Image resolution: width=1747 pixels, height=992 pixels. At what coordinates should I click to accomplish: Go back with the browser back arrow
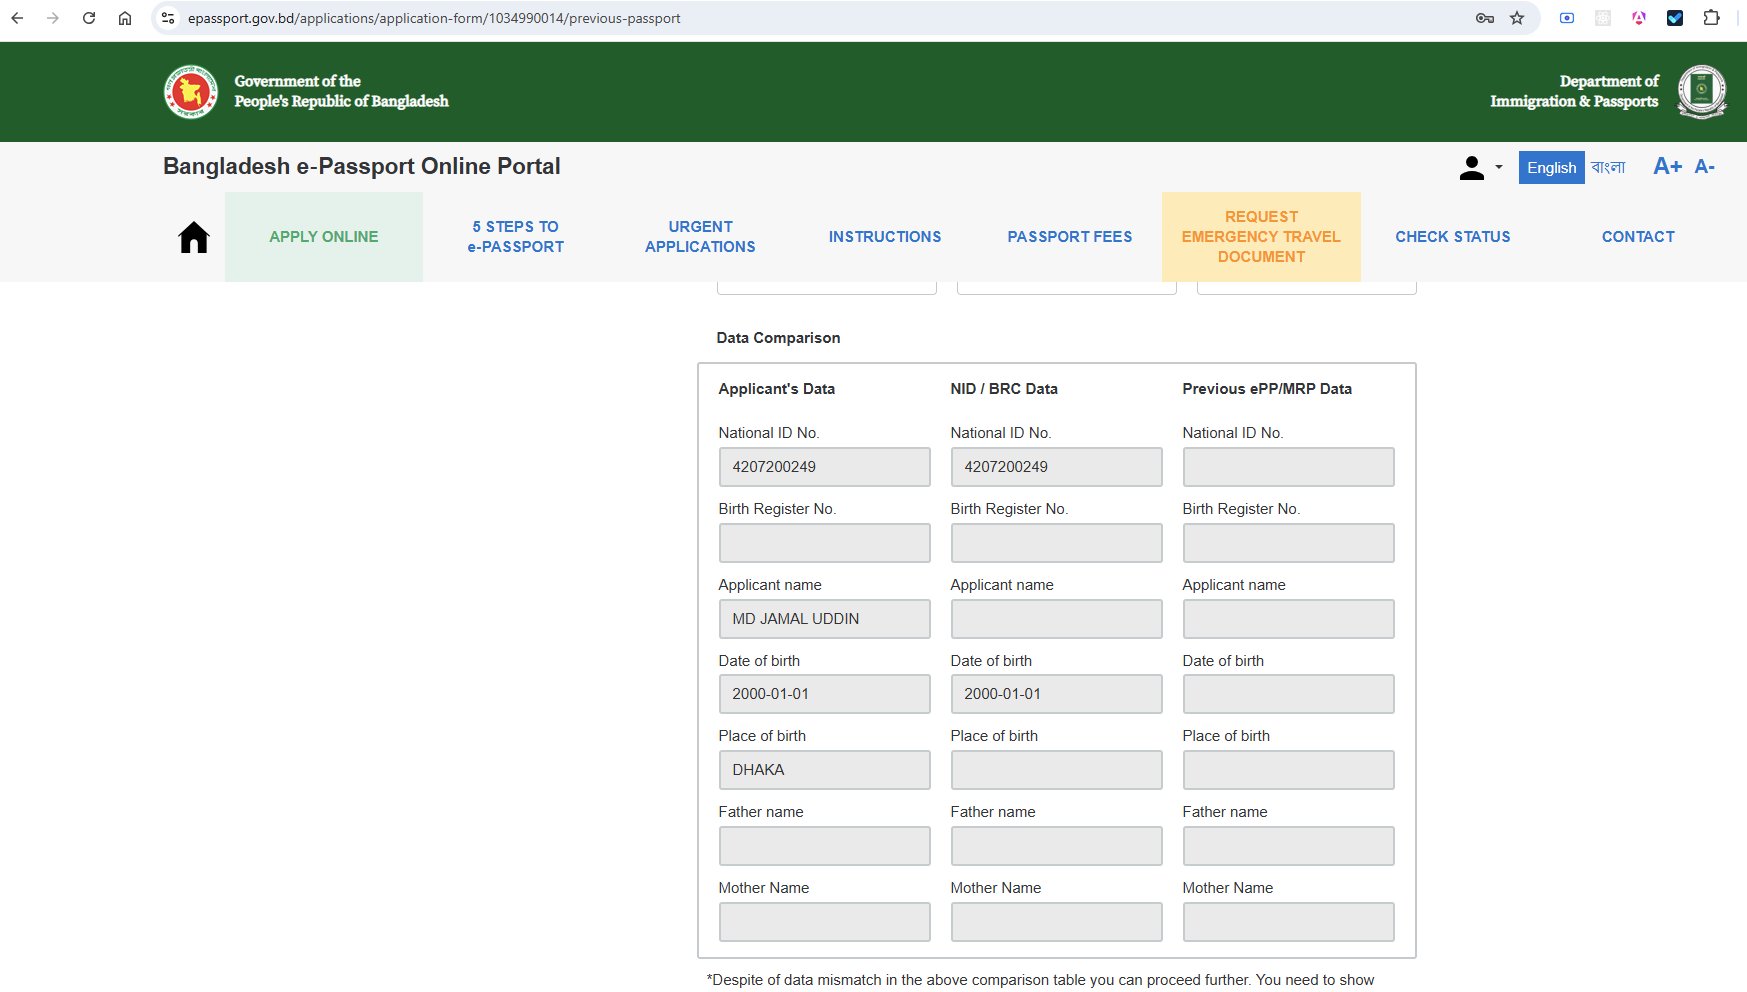(17, 18)
